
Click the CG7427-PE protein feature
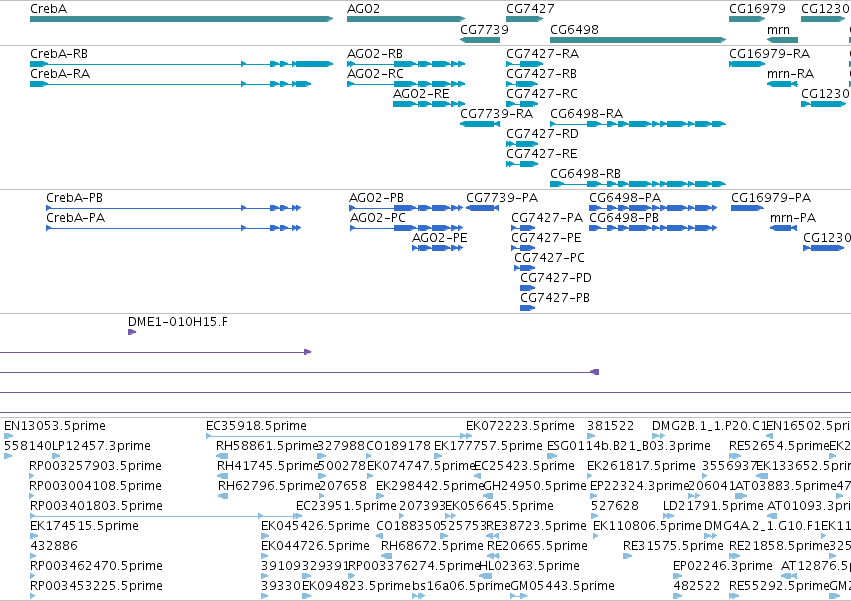[x=523, y=248]
